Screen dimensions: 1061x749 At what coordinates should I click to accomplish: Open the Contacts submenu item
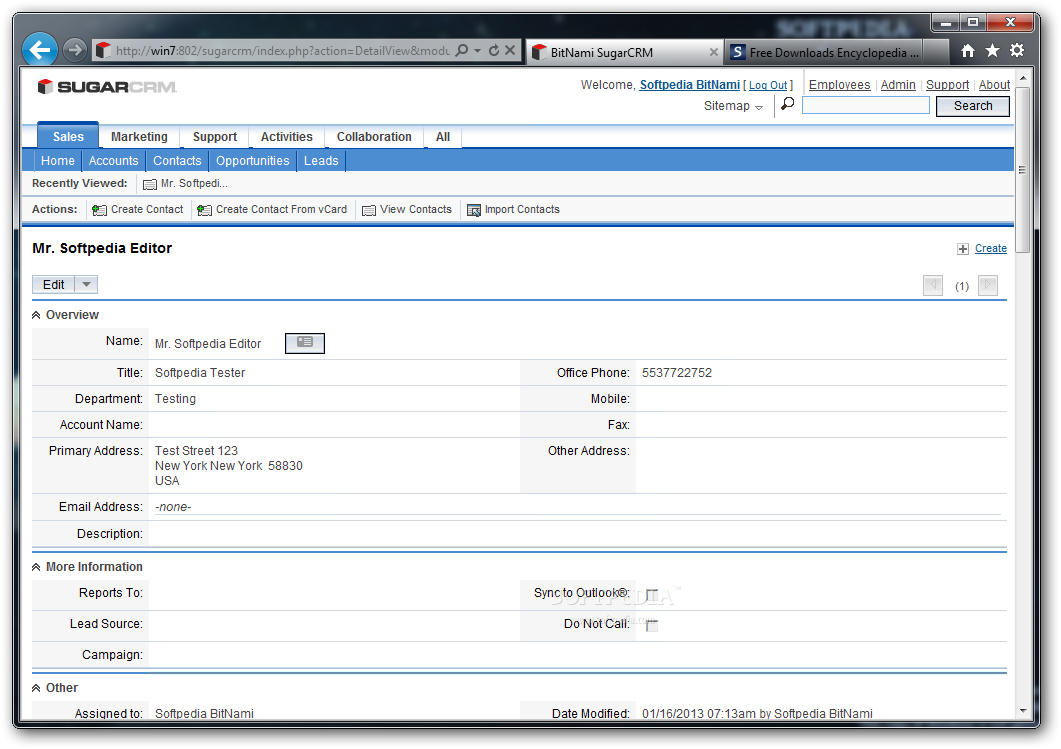click(177, 161)
